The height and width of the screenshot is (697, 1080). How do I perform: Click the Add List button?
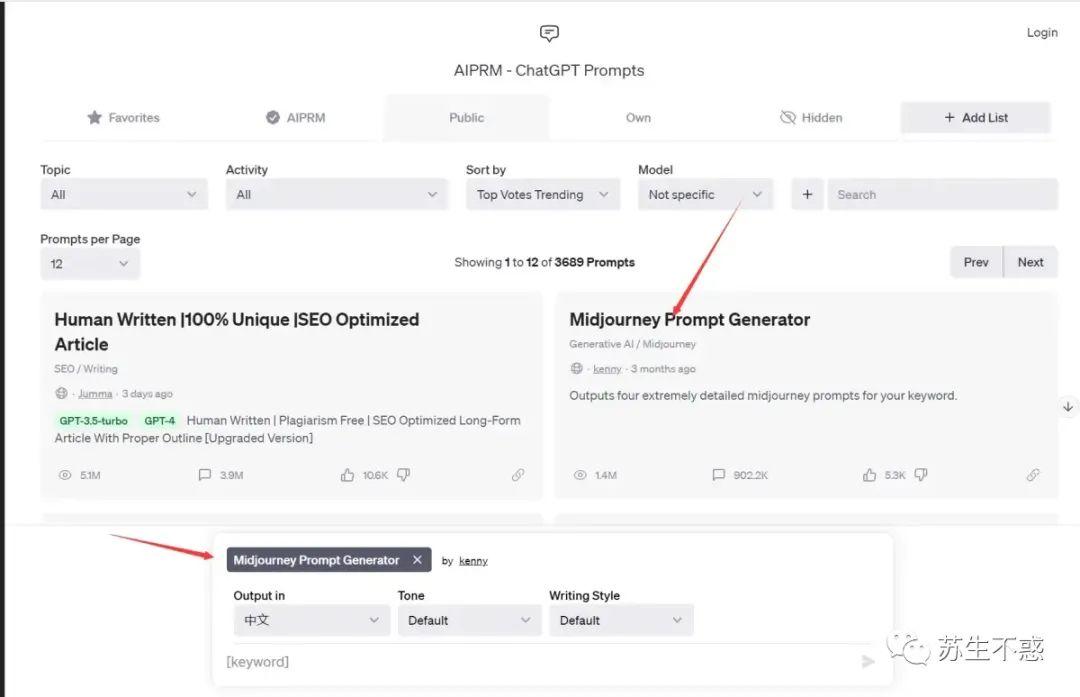[975, 118]
